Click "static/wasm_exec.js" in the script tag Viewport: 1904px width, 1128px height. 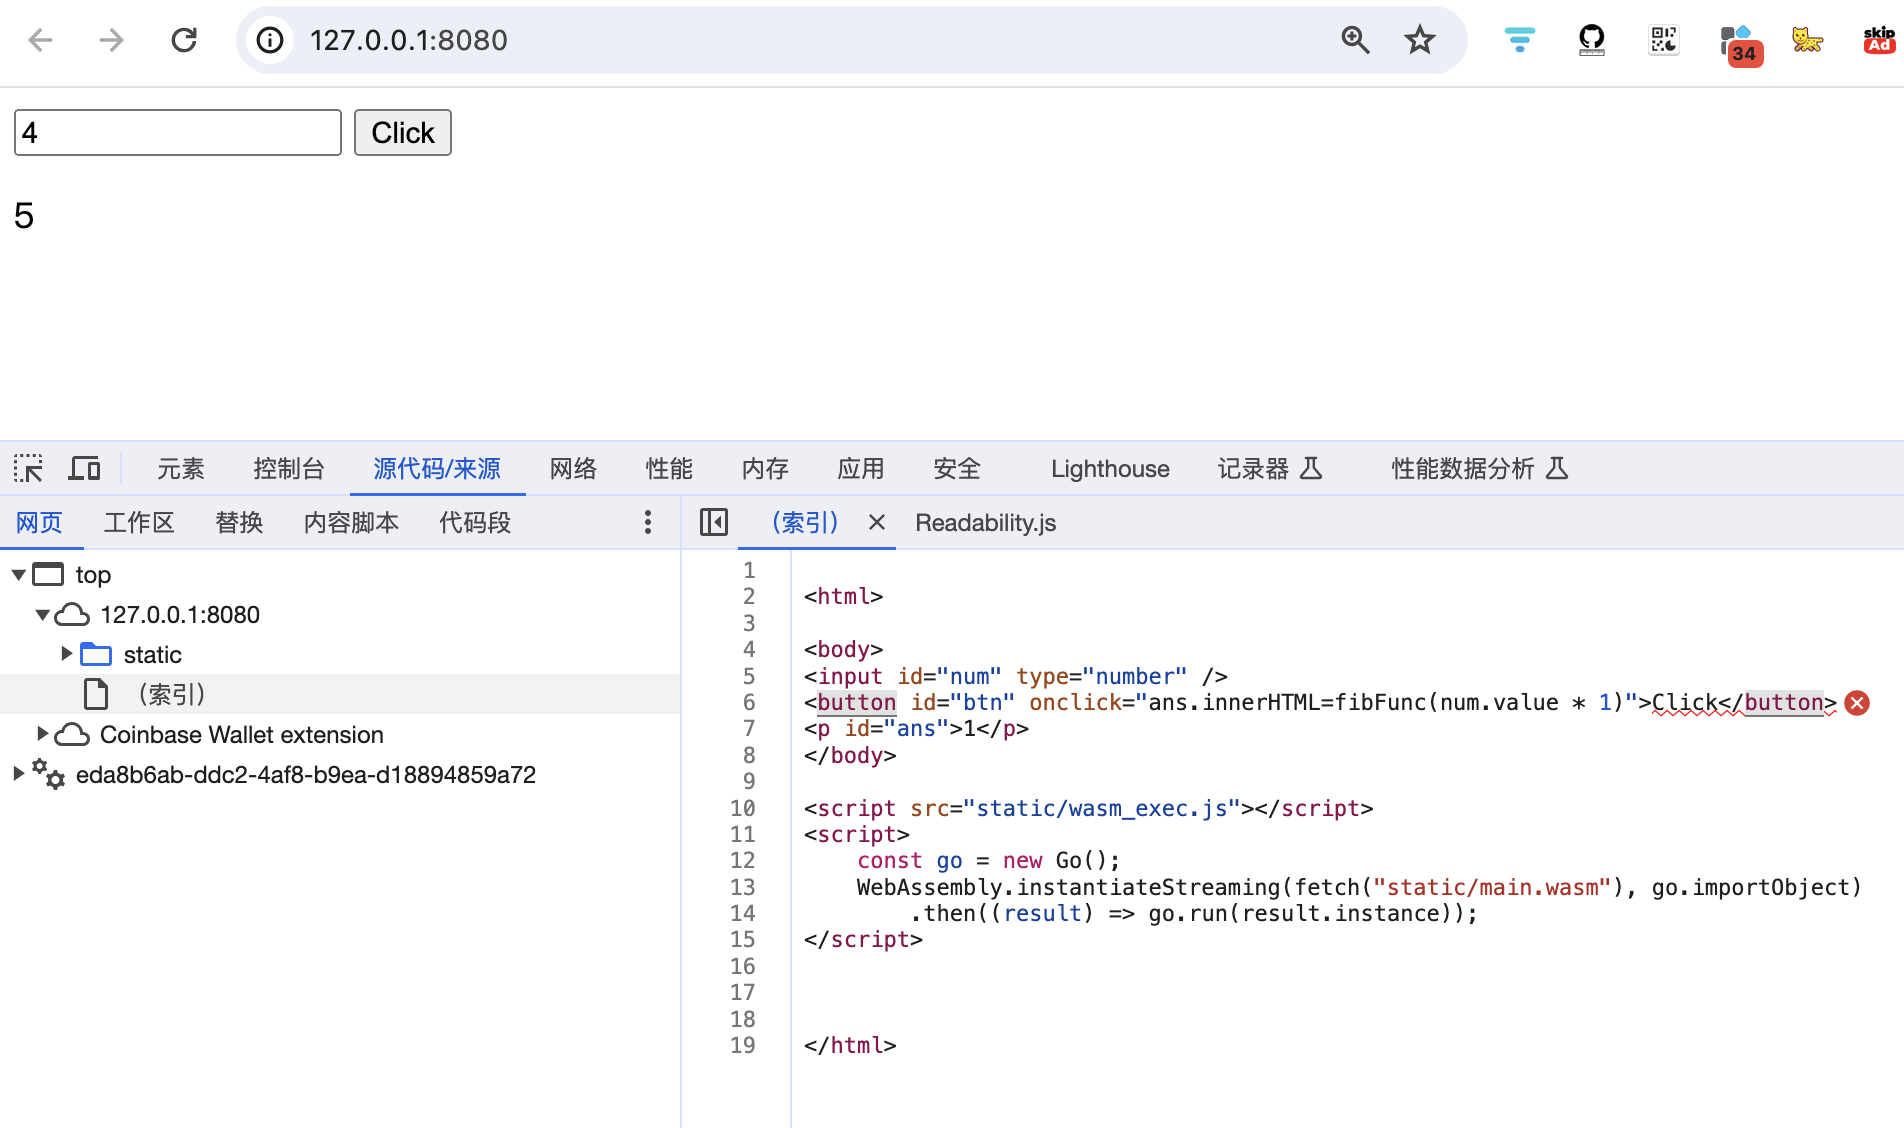[x=1101, y=808]
